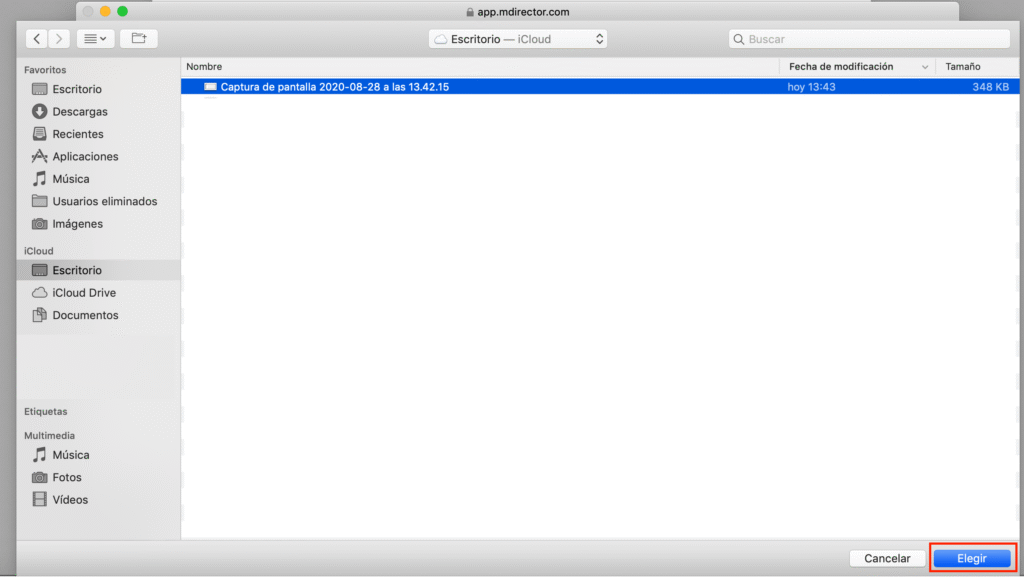Select the Captura de pantalla 2020-08-28 file
The height and width of the screenshot is (577, 1024).
334,87
